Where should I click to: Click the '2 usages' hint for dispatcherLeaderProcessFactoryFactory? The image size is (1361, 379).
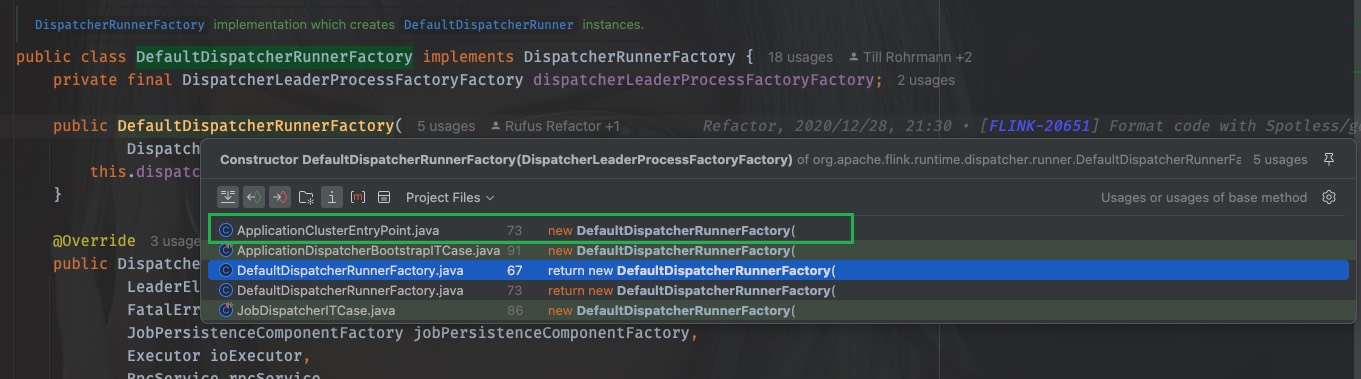(x=925, y=80)
